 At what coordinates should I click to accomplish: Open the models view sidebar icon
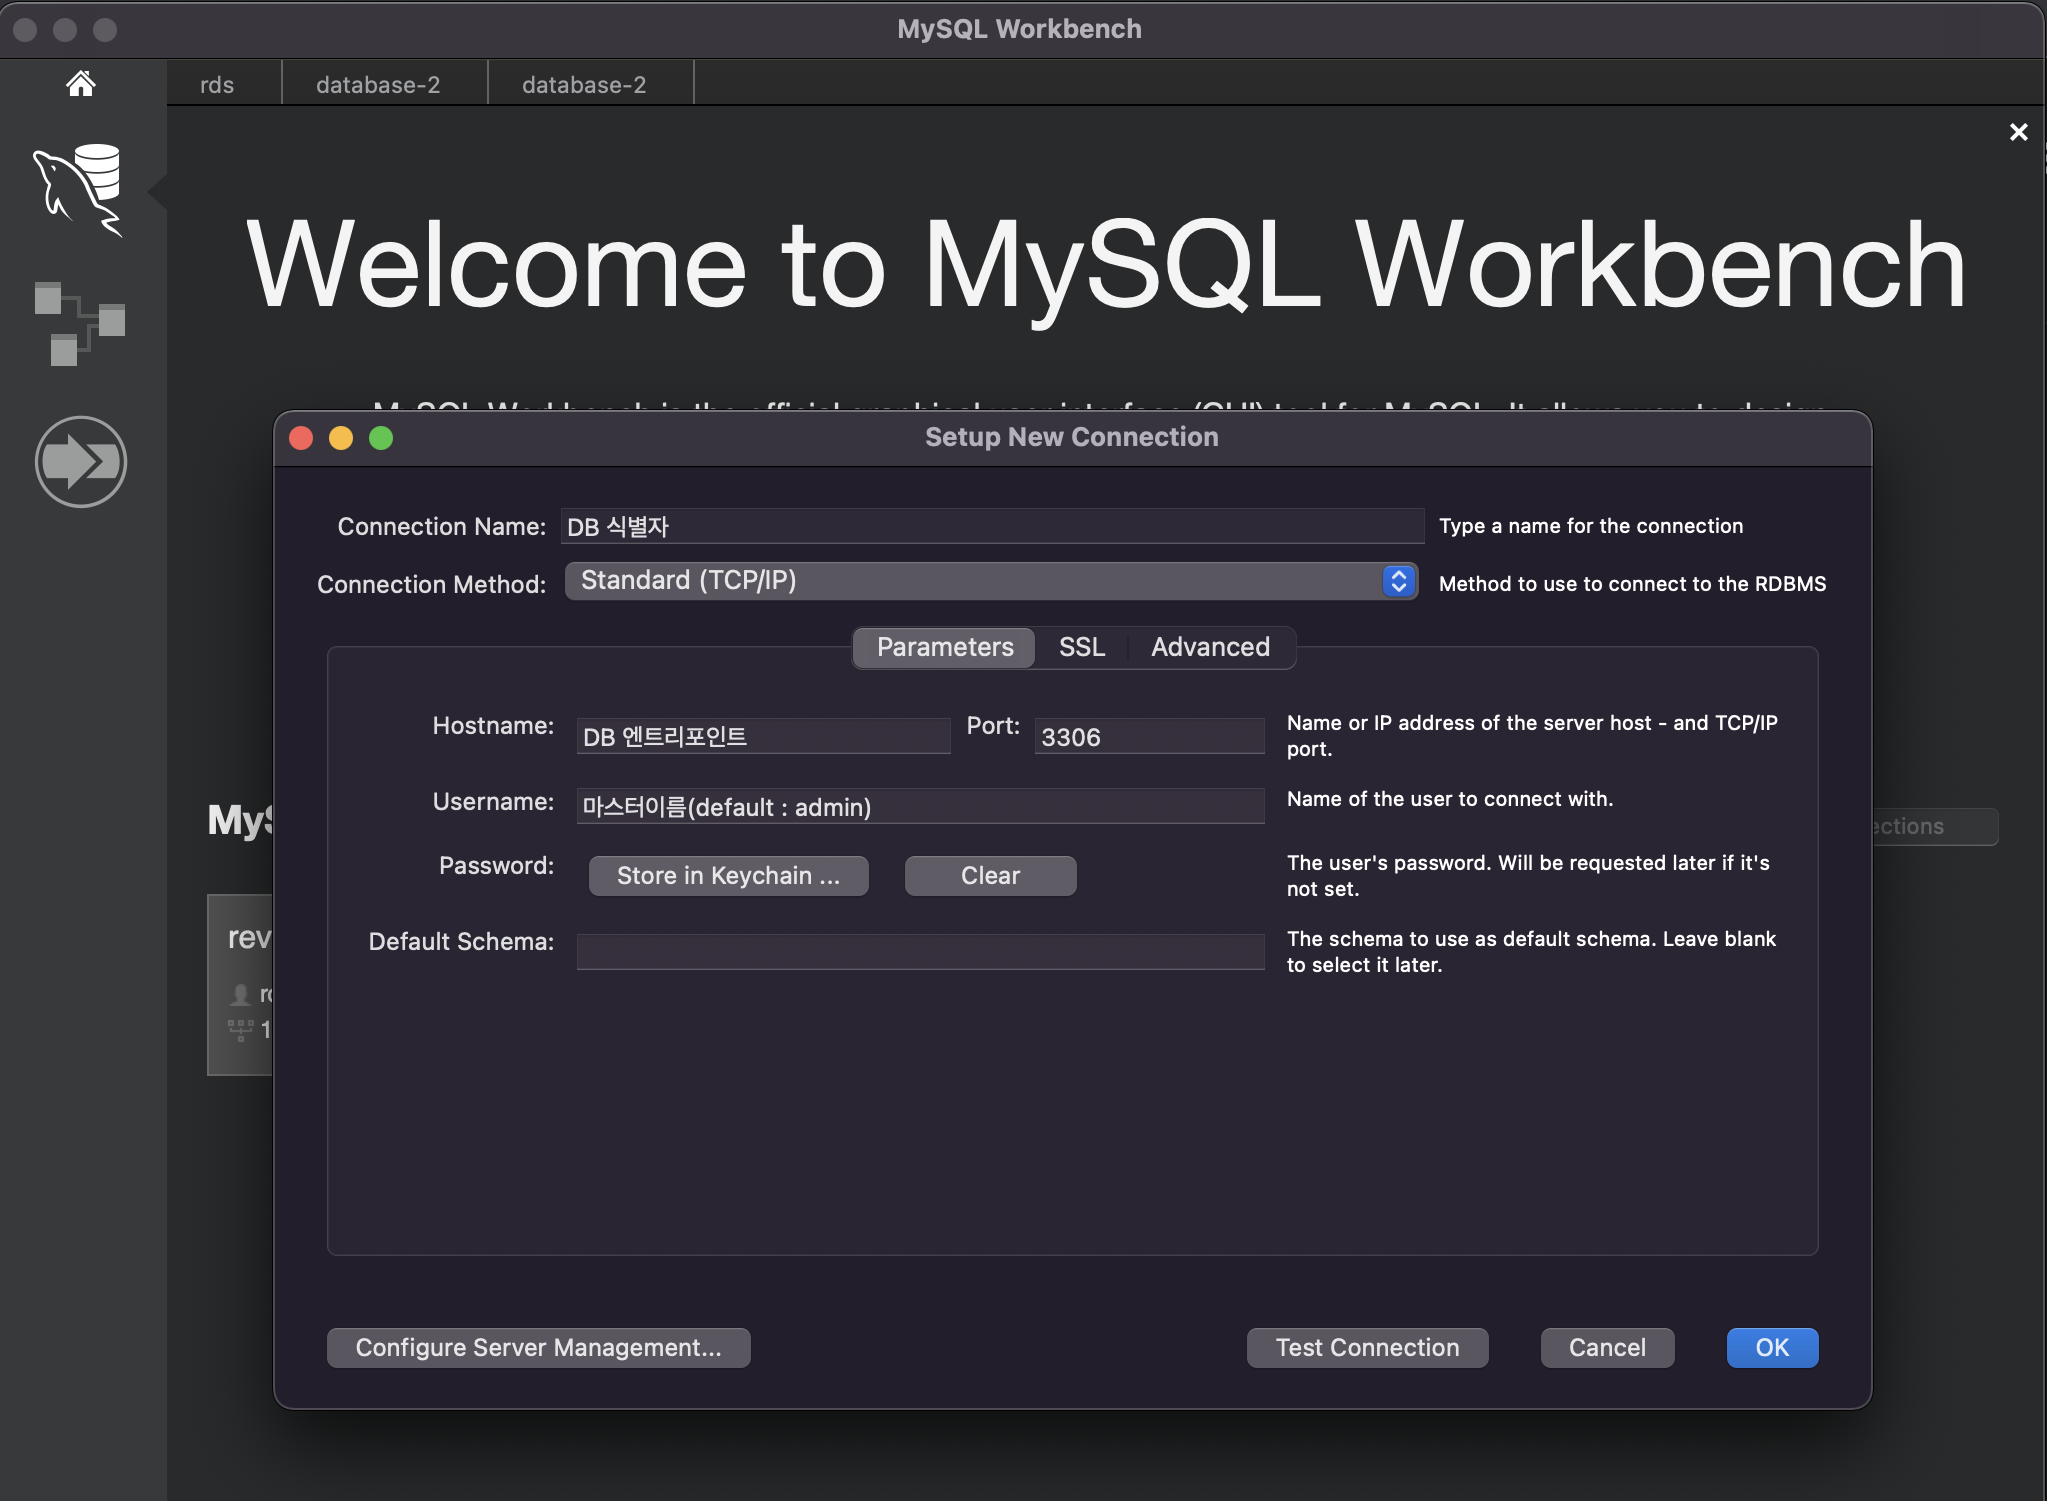79,324
